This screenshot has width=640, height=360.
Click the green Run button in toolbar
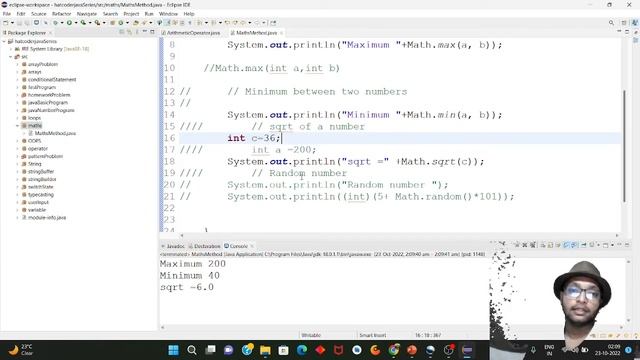pos(69,23)
